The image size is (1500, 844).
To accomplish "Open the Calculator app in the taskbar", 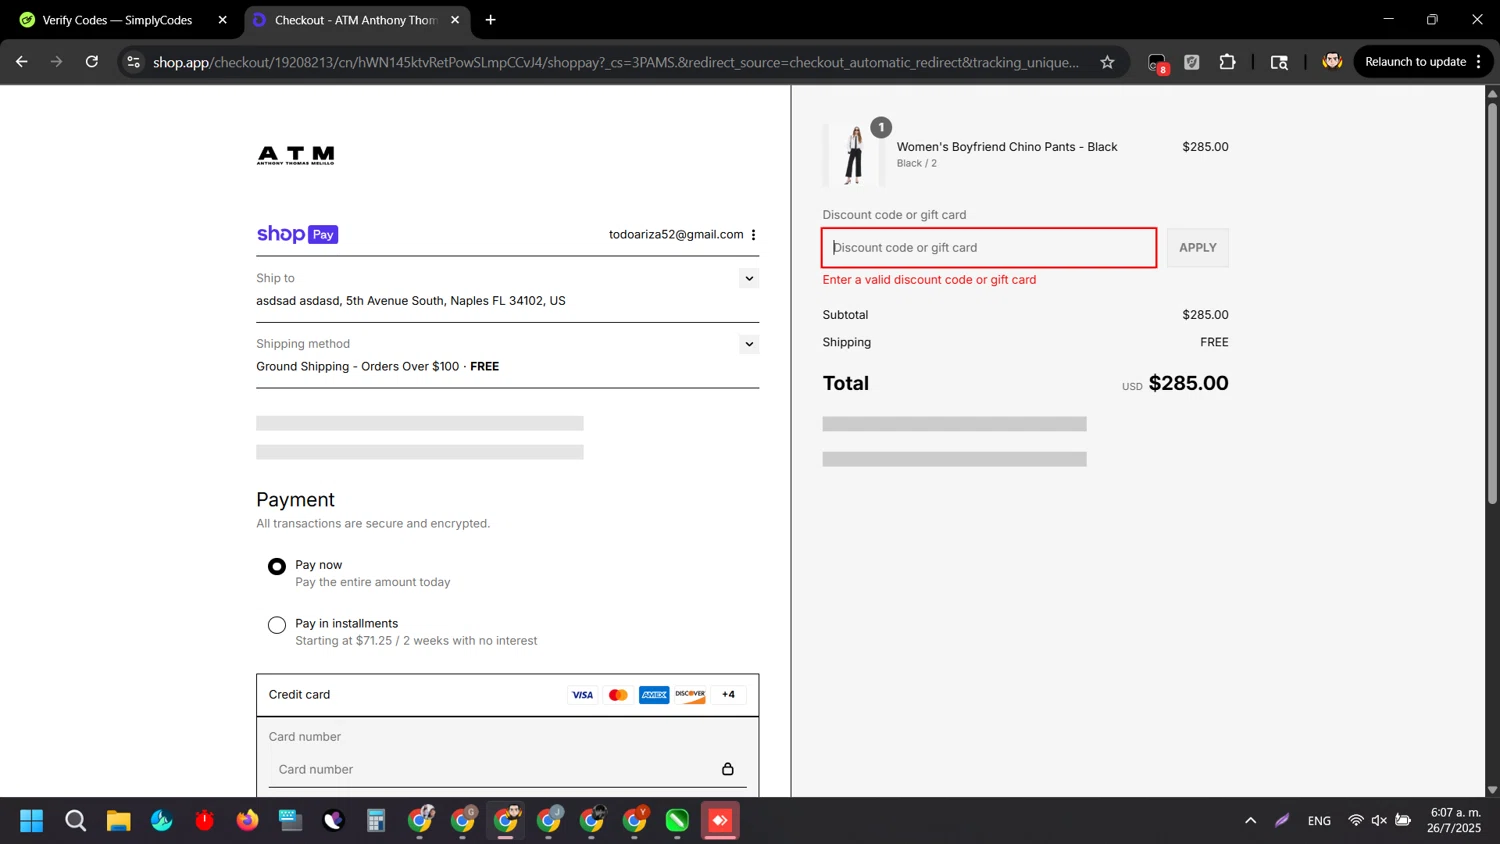I will (x=376, y=821).
